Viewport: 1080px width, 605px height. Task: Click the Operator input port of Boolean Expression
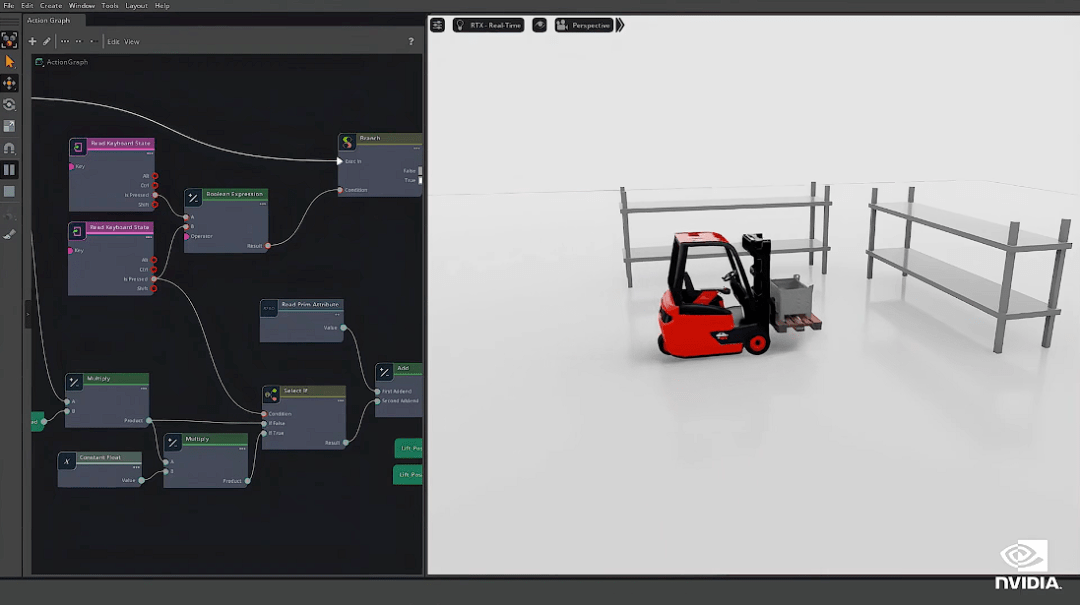[187, 236]
